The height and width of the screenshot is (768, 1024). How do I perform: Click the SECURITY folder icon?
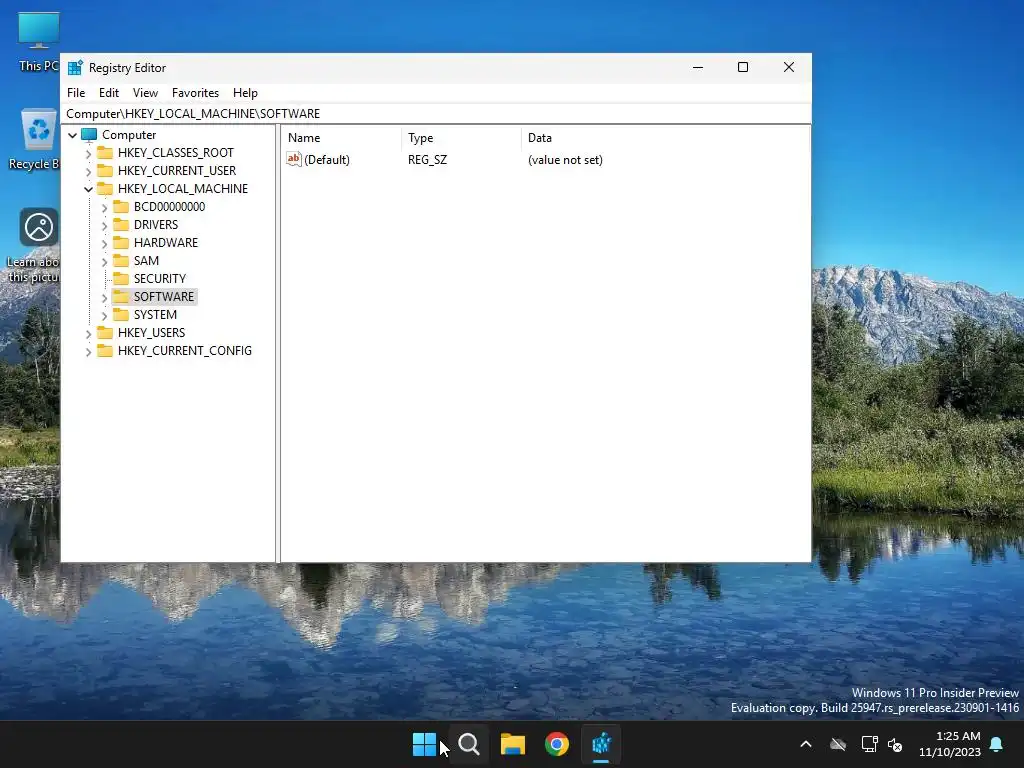(x=121, y=278)
